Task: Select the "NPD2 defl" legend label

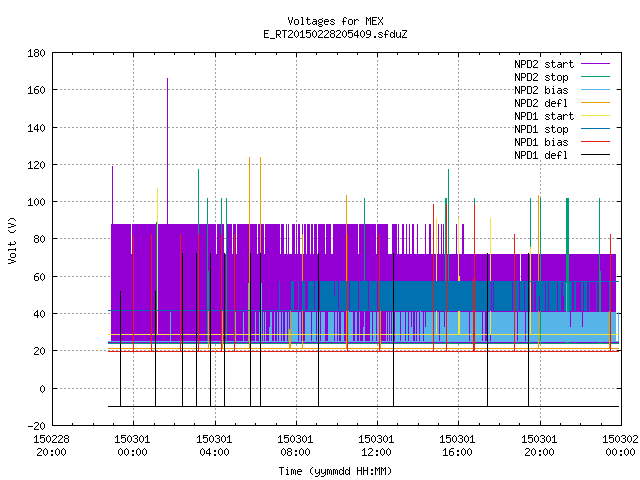Action: point(541,103)
